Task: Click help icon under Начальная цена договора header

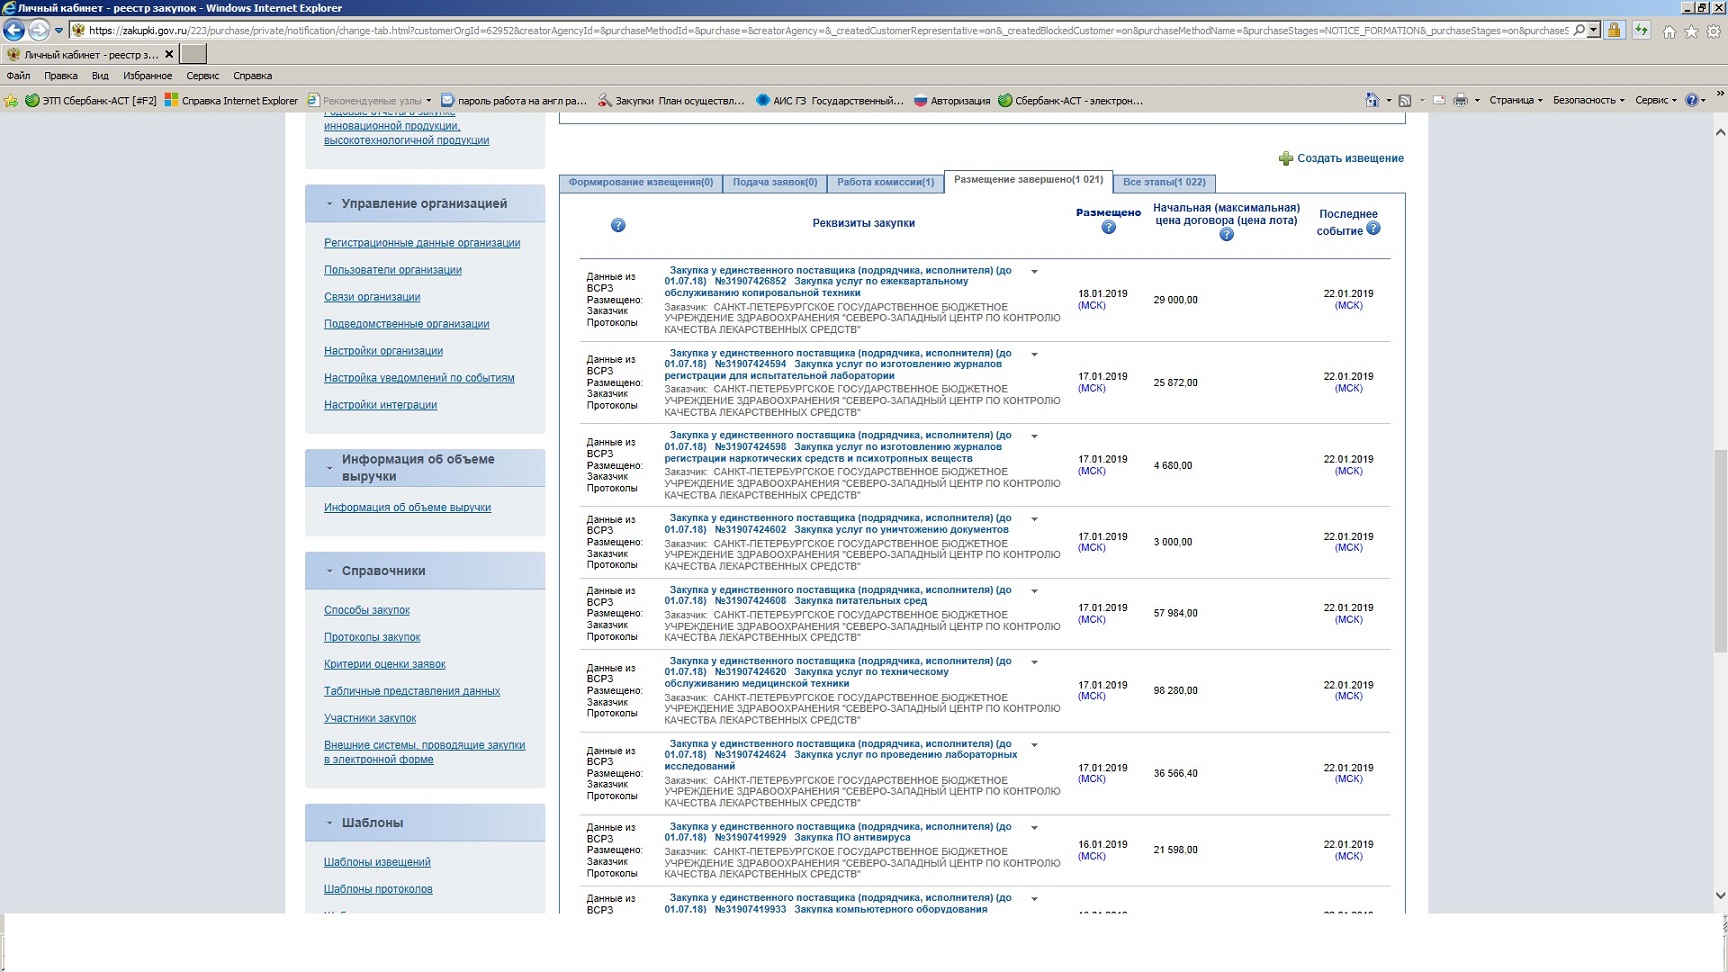Action: pos(1227,234)
